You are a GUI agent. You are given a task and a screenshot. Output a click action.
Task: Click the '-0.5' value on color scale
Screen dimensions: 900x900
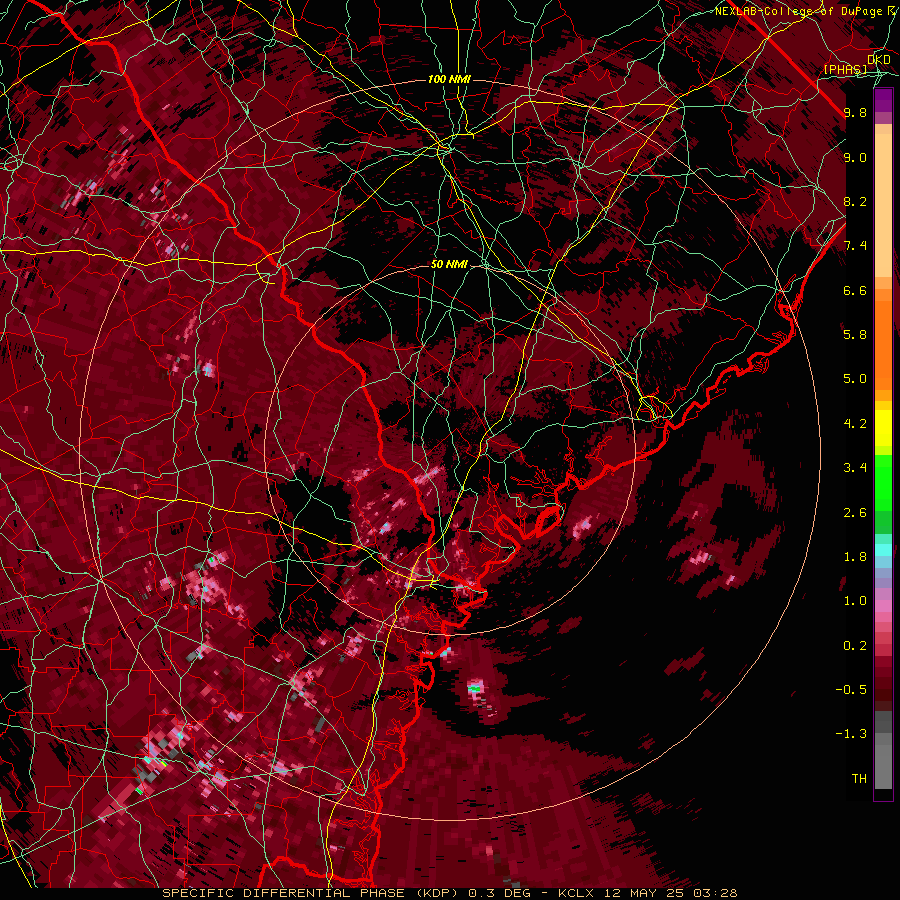[851, 690]
